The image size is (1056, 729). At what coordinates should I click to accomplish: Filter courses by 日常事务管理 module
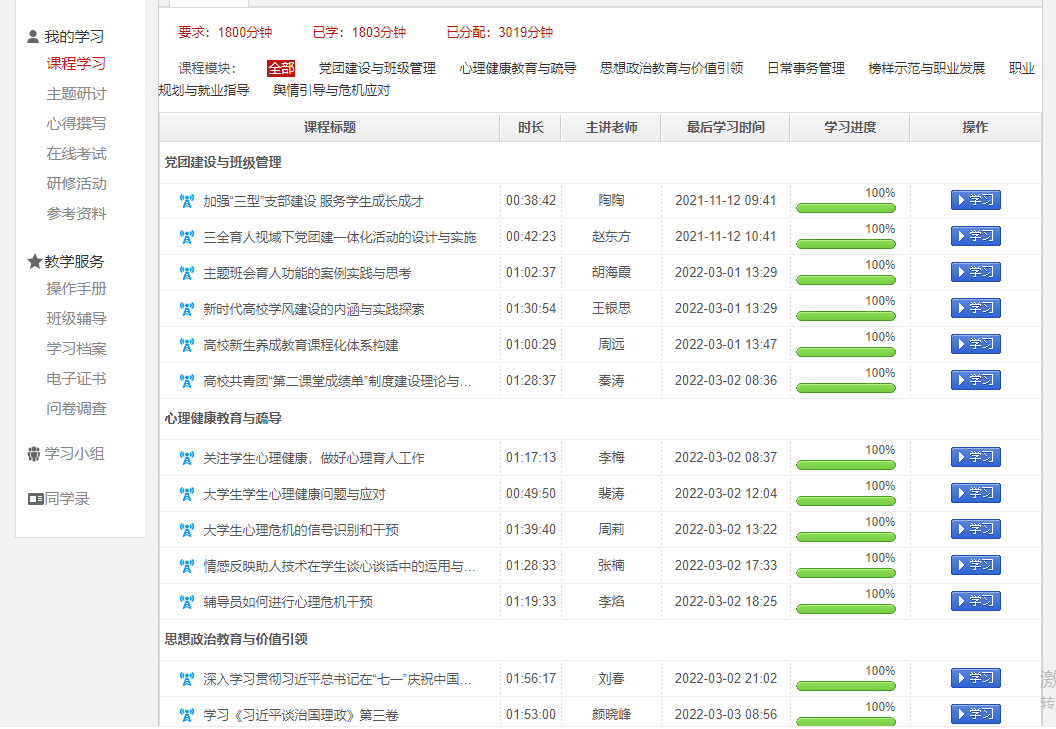pos(805,68)
